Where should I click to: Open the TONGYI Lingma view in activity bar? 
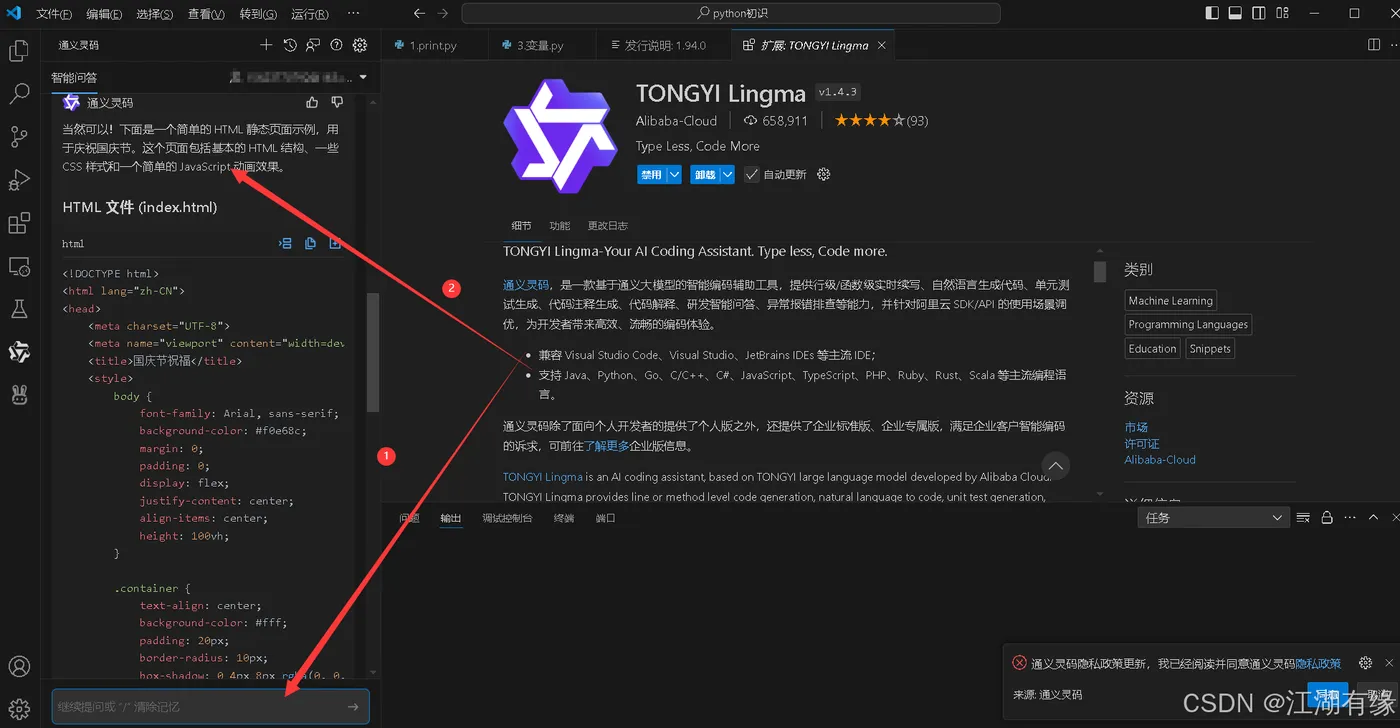[19, 352]
